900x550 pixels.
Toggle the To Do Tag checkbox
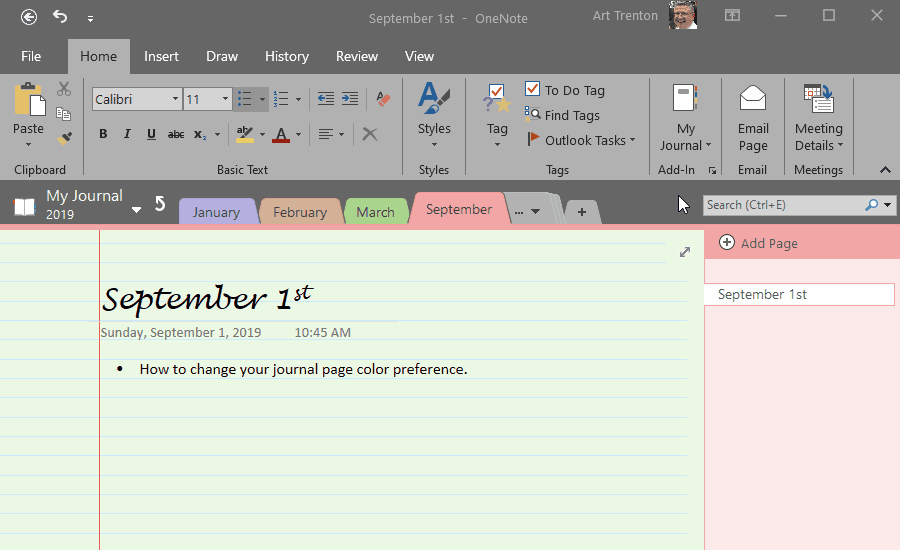(533, 89)
